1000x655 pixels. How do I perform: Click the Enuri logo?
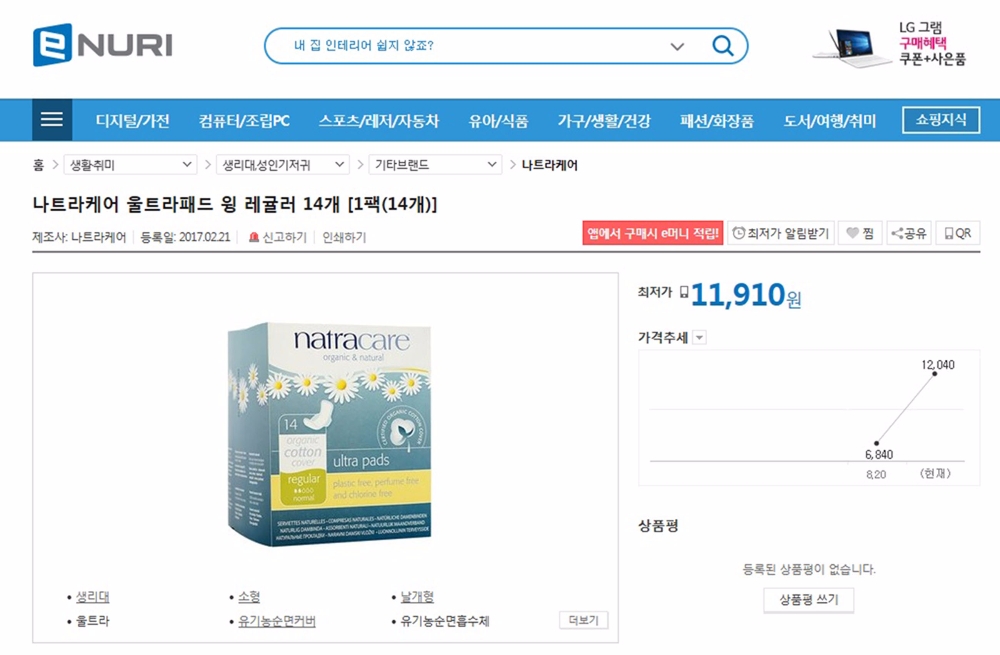[x=103, y=45]
